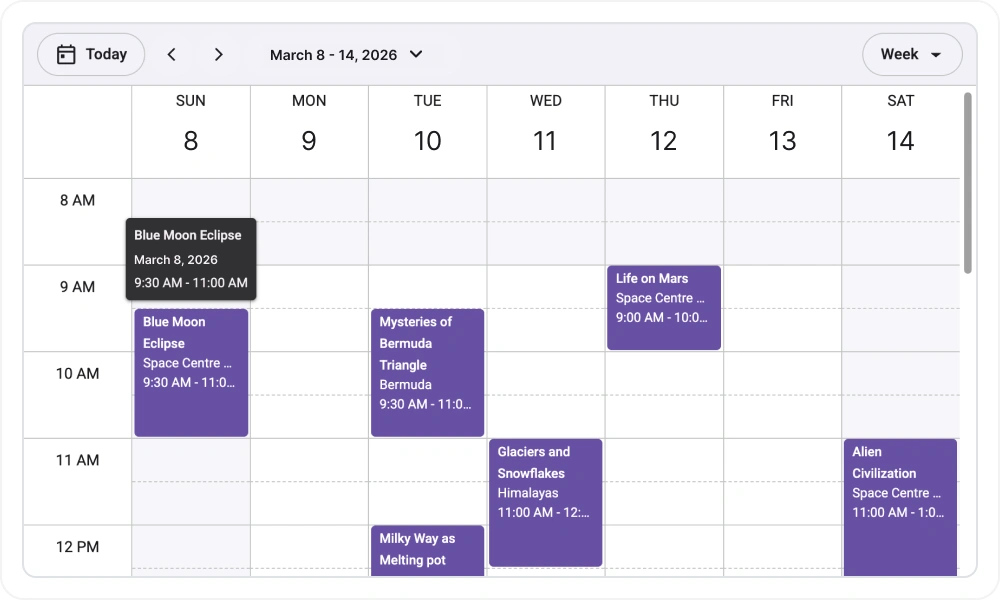This screenshot has height=600, width=1000.
Task: Open the March 8 - 14, 2026 date dropdown
Action: [x=335, y=55]
